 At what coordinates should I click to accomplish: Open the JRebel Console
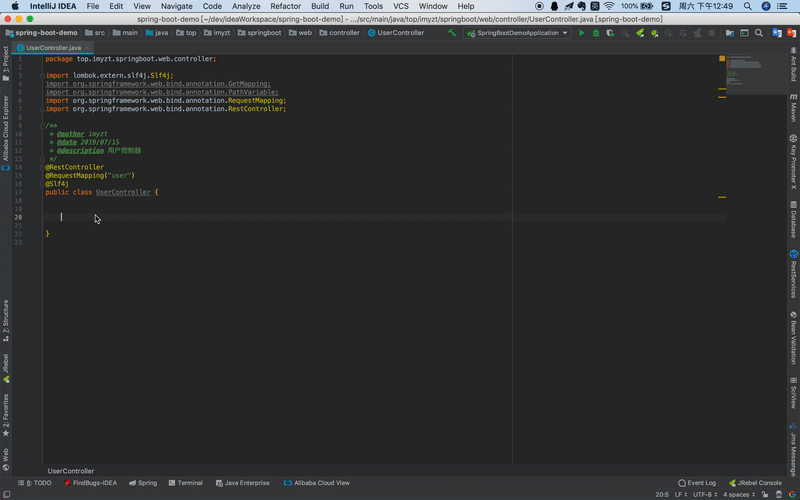click(x=755, y=483)
